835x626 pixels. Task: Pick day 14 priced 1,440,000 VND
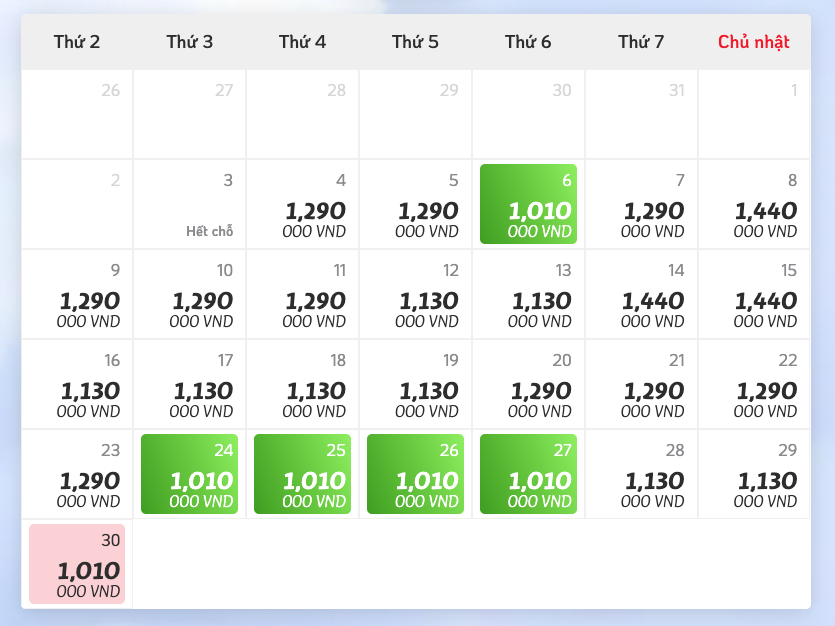pyautogui.click(x=641, y=294)
